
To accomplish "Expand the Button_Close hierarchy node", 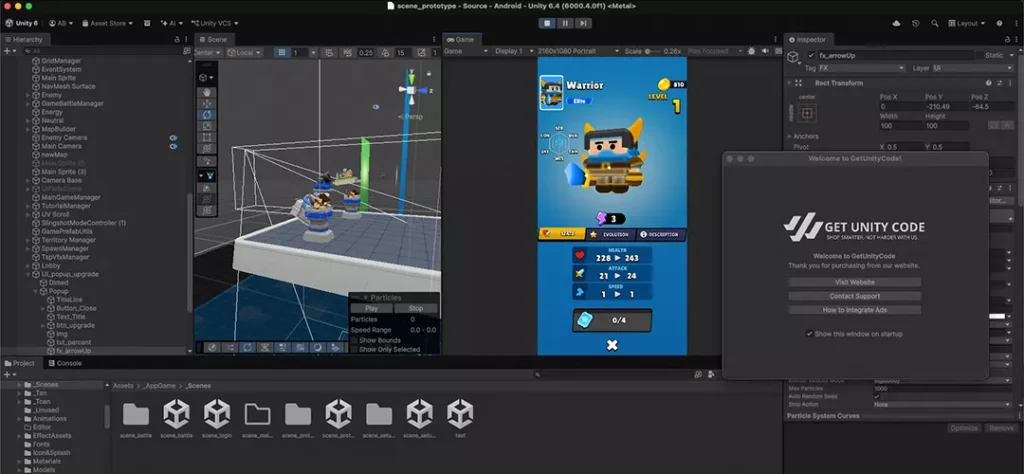I will tap(43, 308).
